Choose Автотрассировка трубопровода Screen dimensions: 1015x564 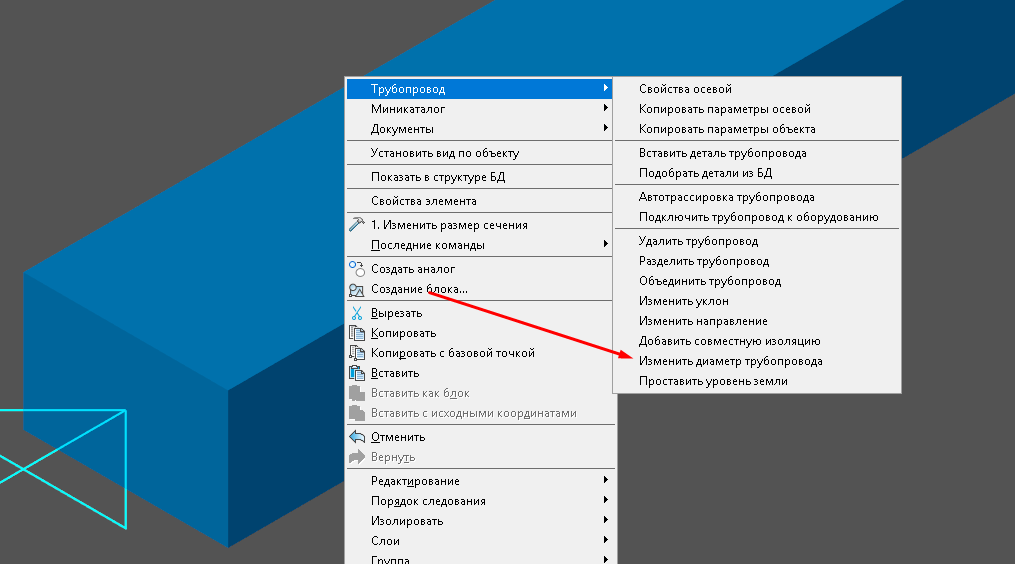[x=726, y=197]
